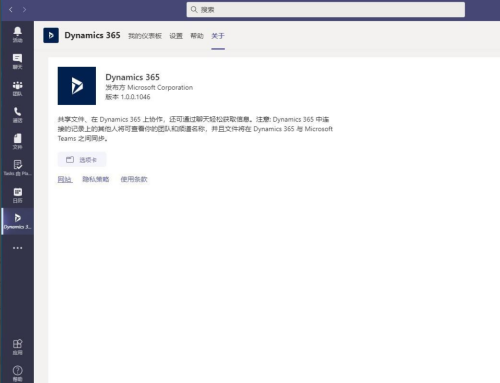Select the Dynamics 365 sidebar app icon
The height and width of the screenshot is (383, 500).
[x=17, y=221]
